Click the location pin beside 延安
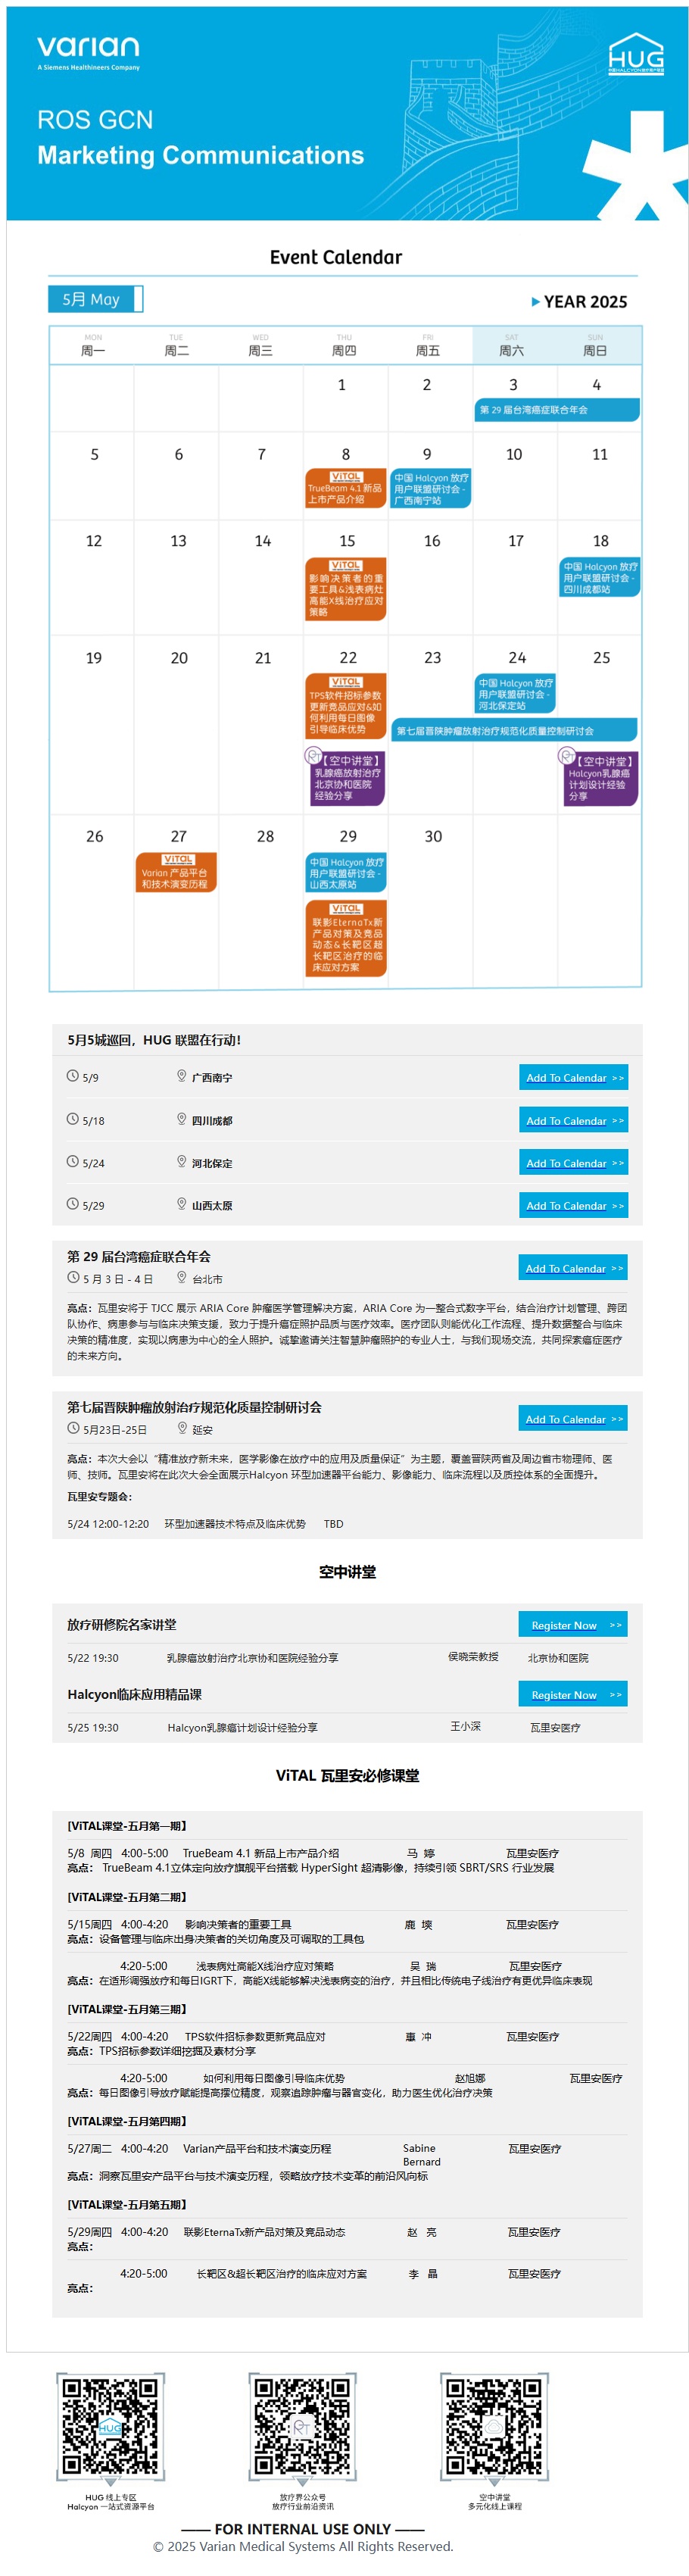Image resolution: width=689 pixels, height=2576 pixels. (x=182, y=1428)
